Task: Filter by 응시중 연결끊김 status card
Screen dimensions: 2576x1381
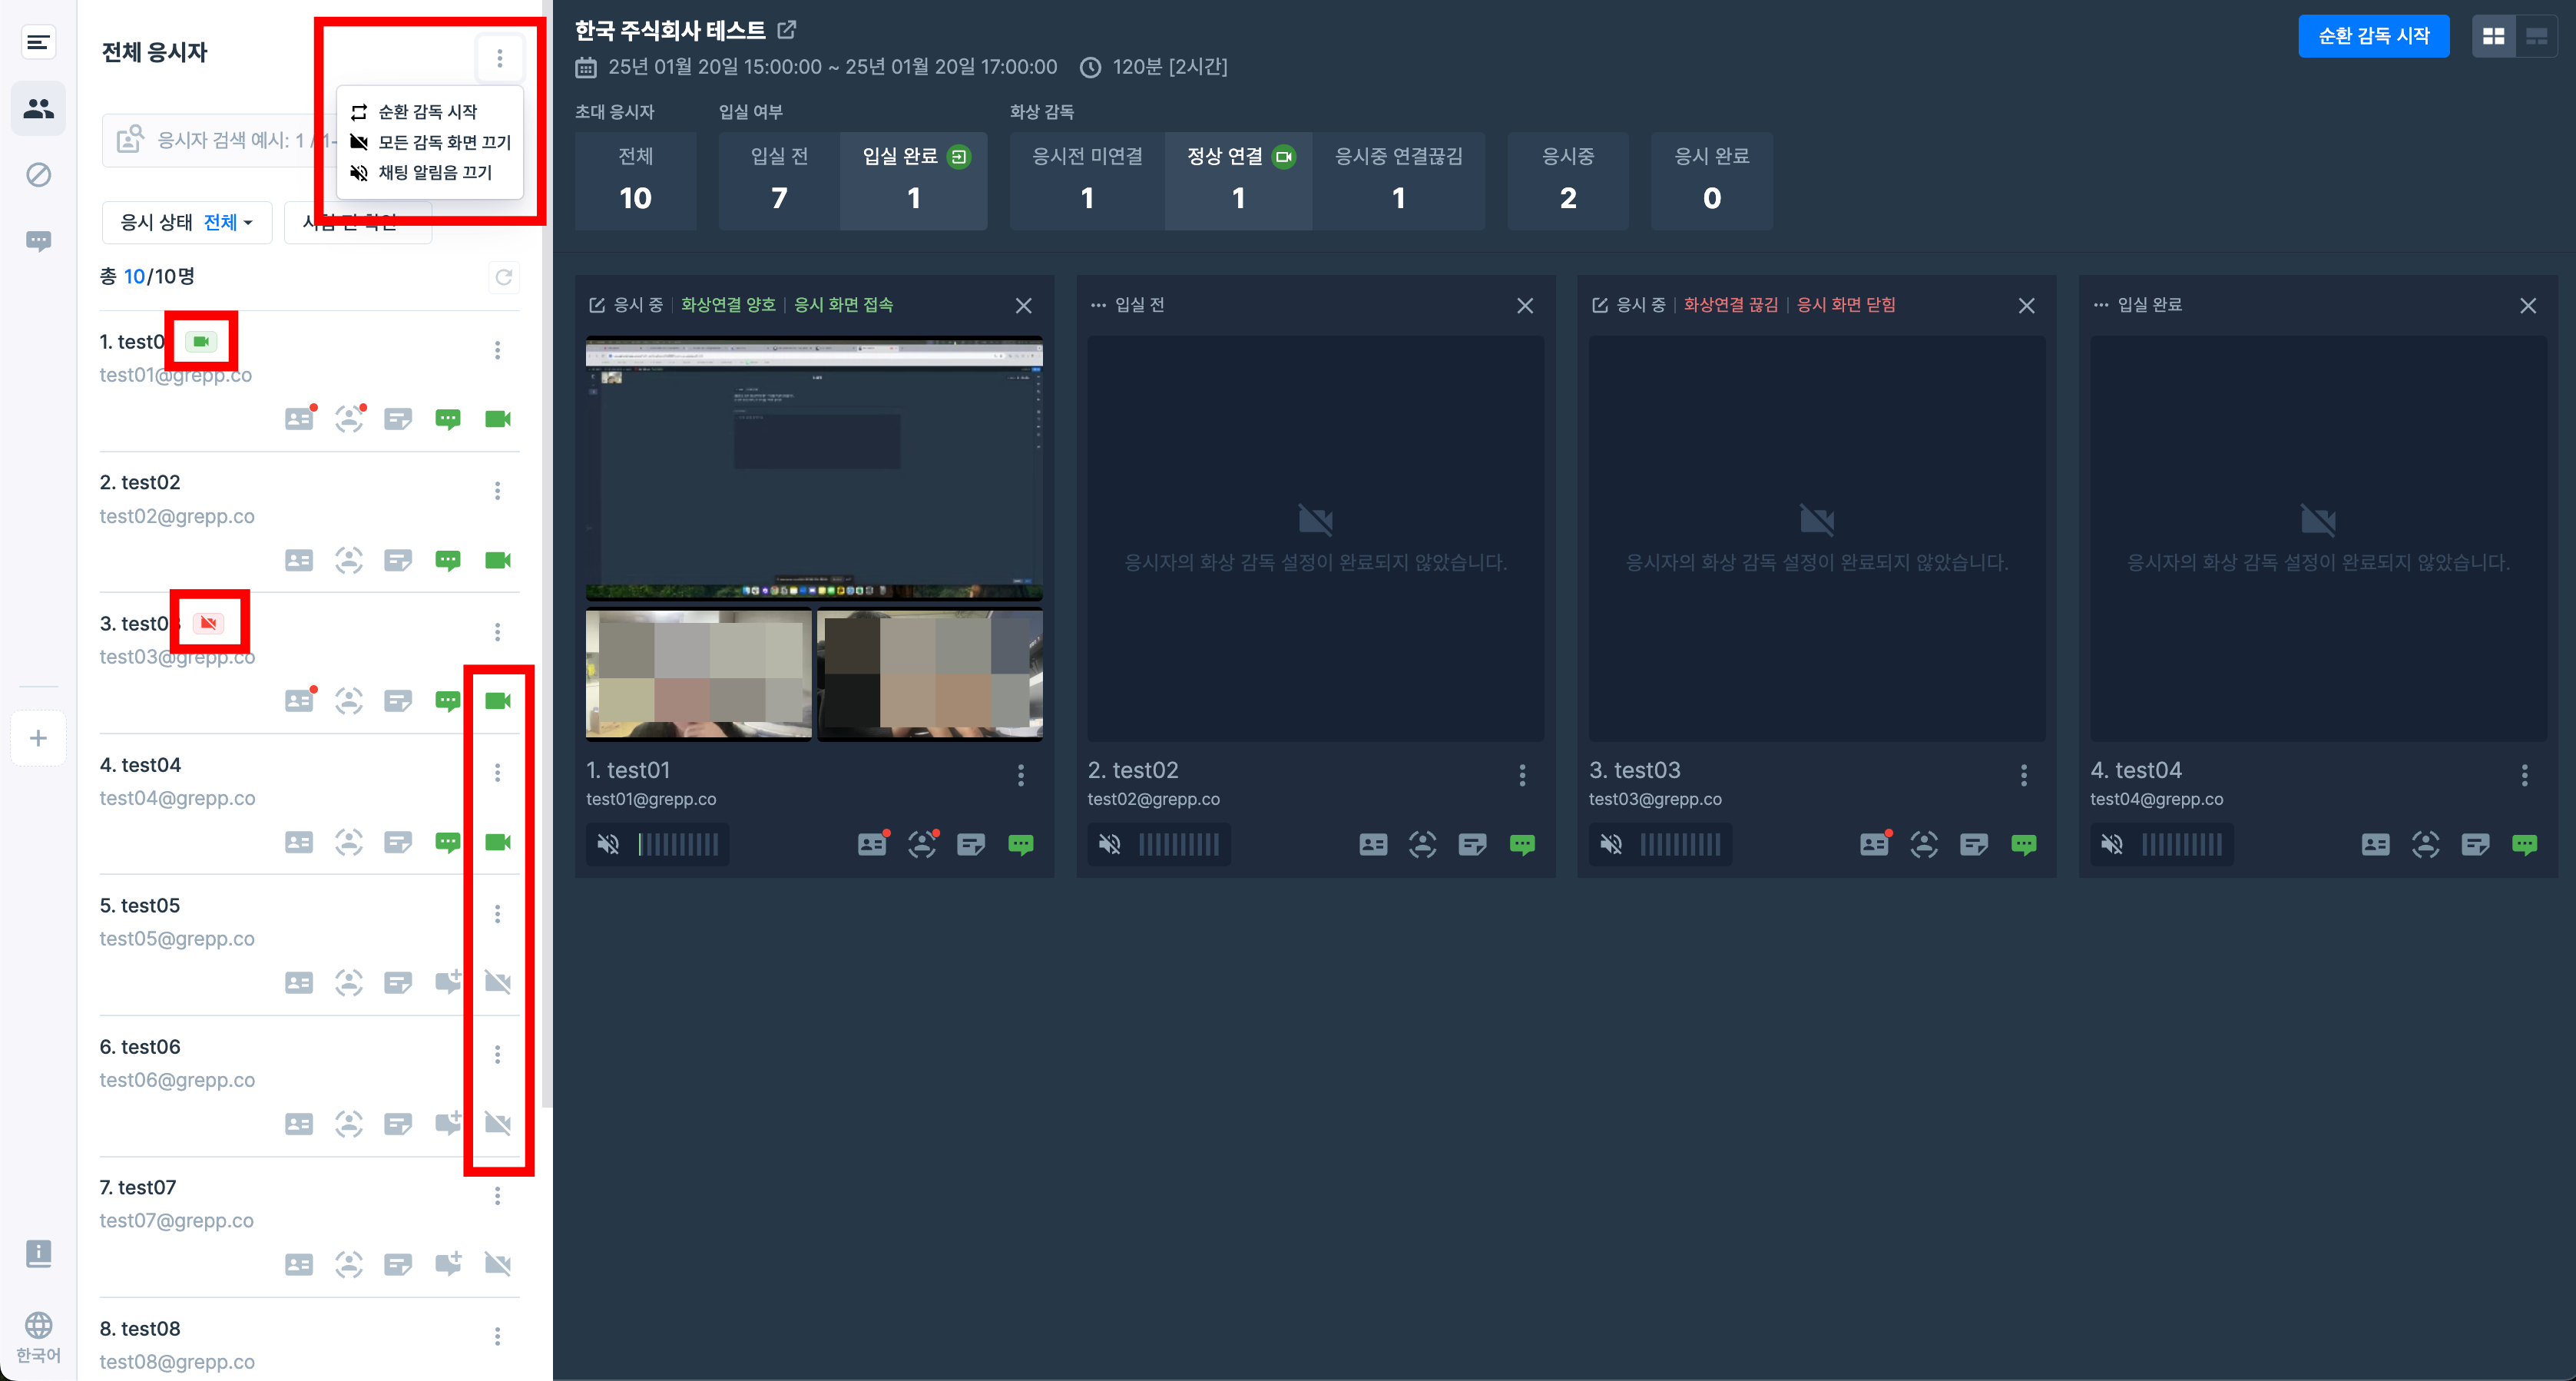Action: point(1398,181)
